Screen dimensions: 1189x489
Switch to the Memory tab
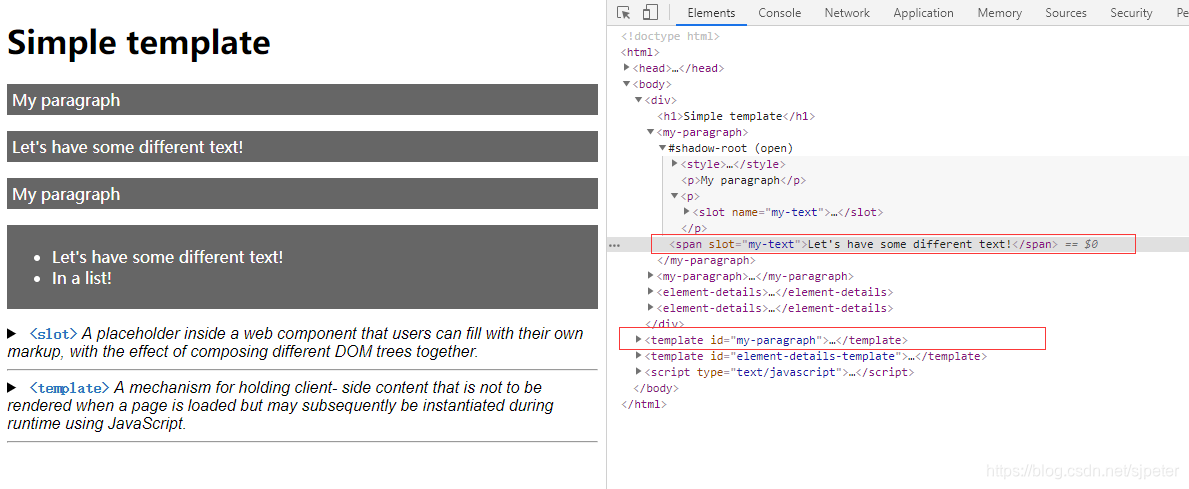tap(999, 13)
